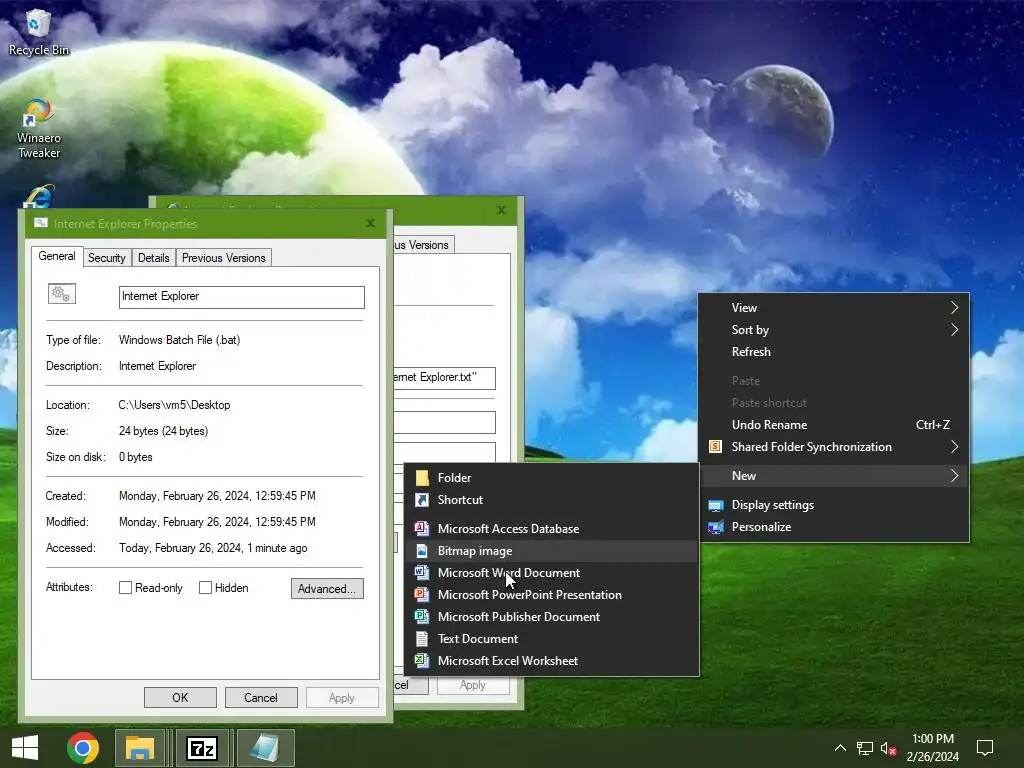Launch Google Chrome from the taskbar
The height and width of the screenshot is (768, 1024).
point(83,748)
